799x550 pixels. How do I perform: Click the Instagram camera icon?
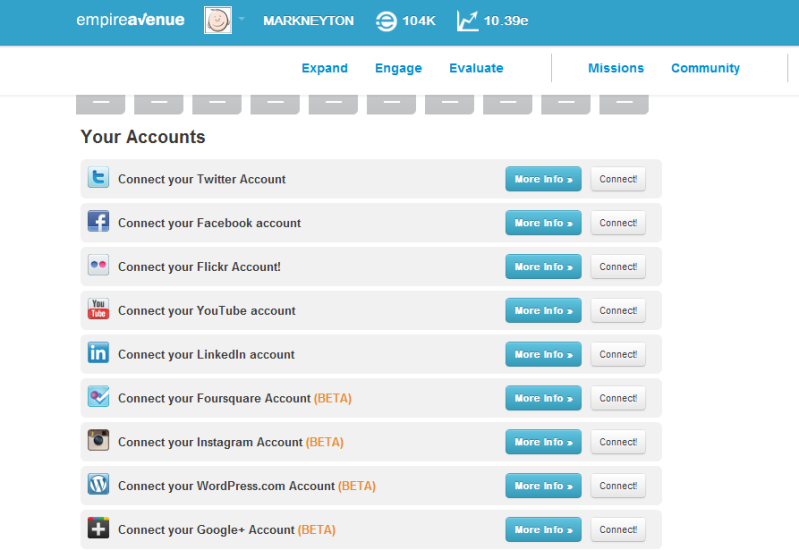pyautogui.click(x=98, y=440)
